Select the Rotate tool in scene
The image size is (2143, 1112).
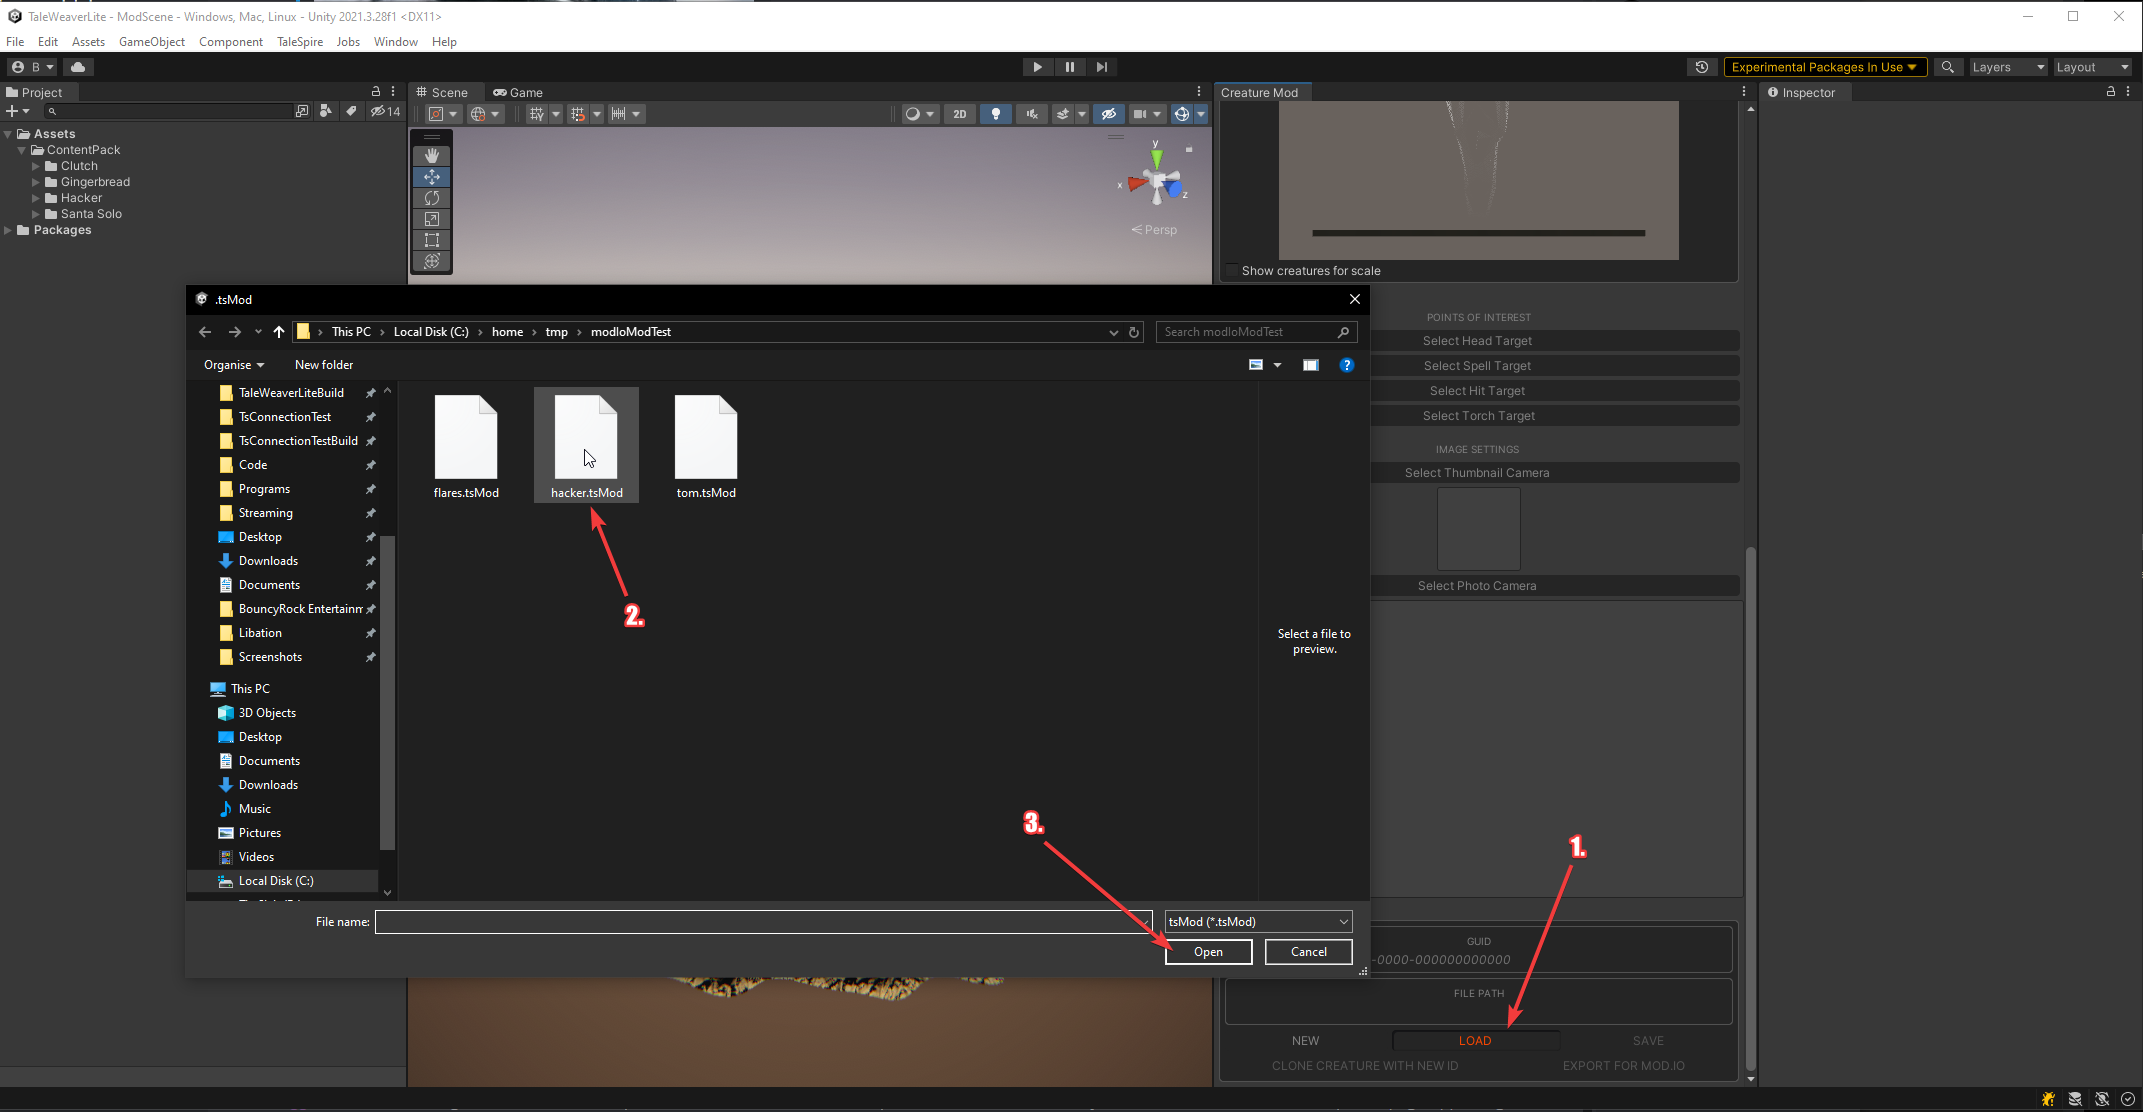coord(432,198)
